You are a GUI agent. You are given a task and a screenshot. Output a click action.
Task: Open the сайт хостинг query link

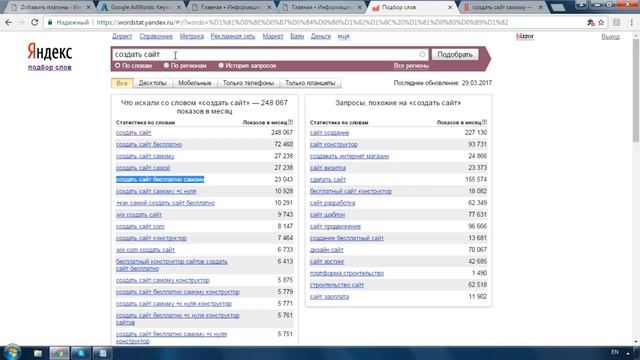coord(327,262)
